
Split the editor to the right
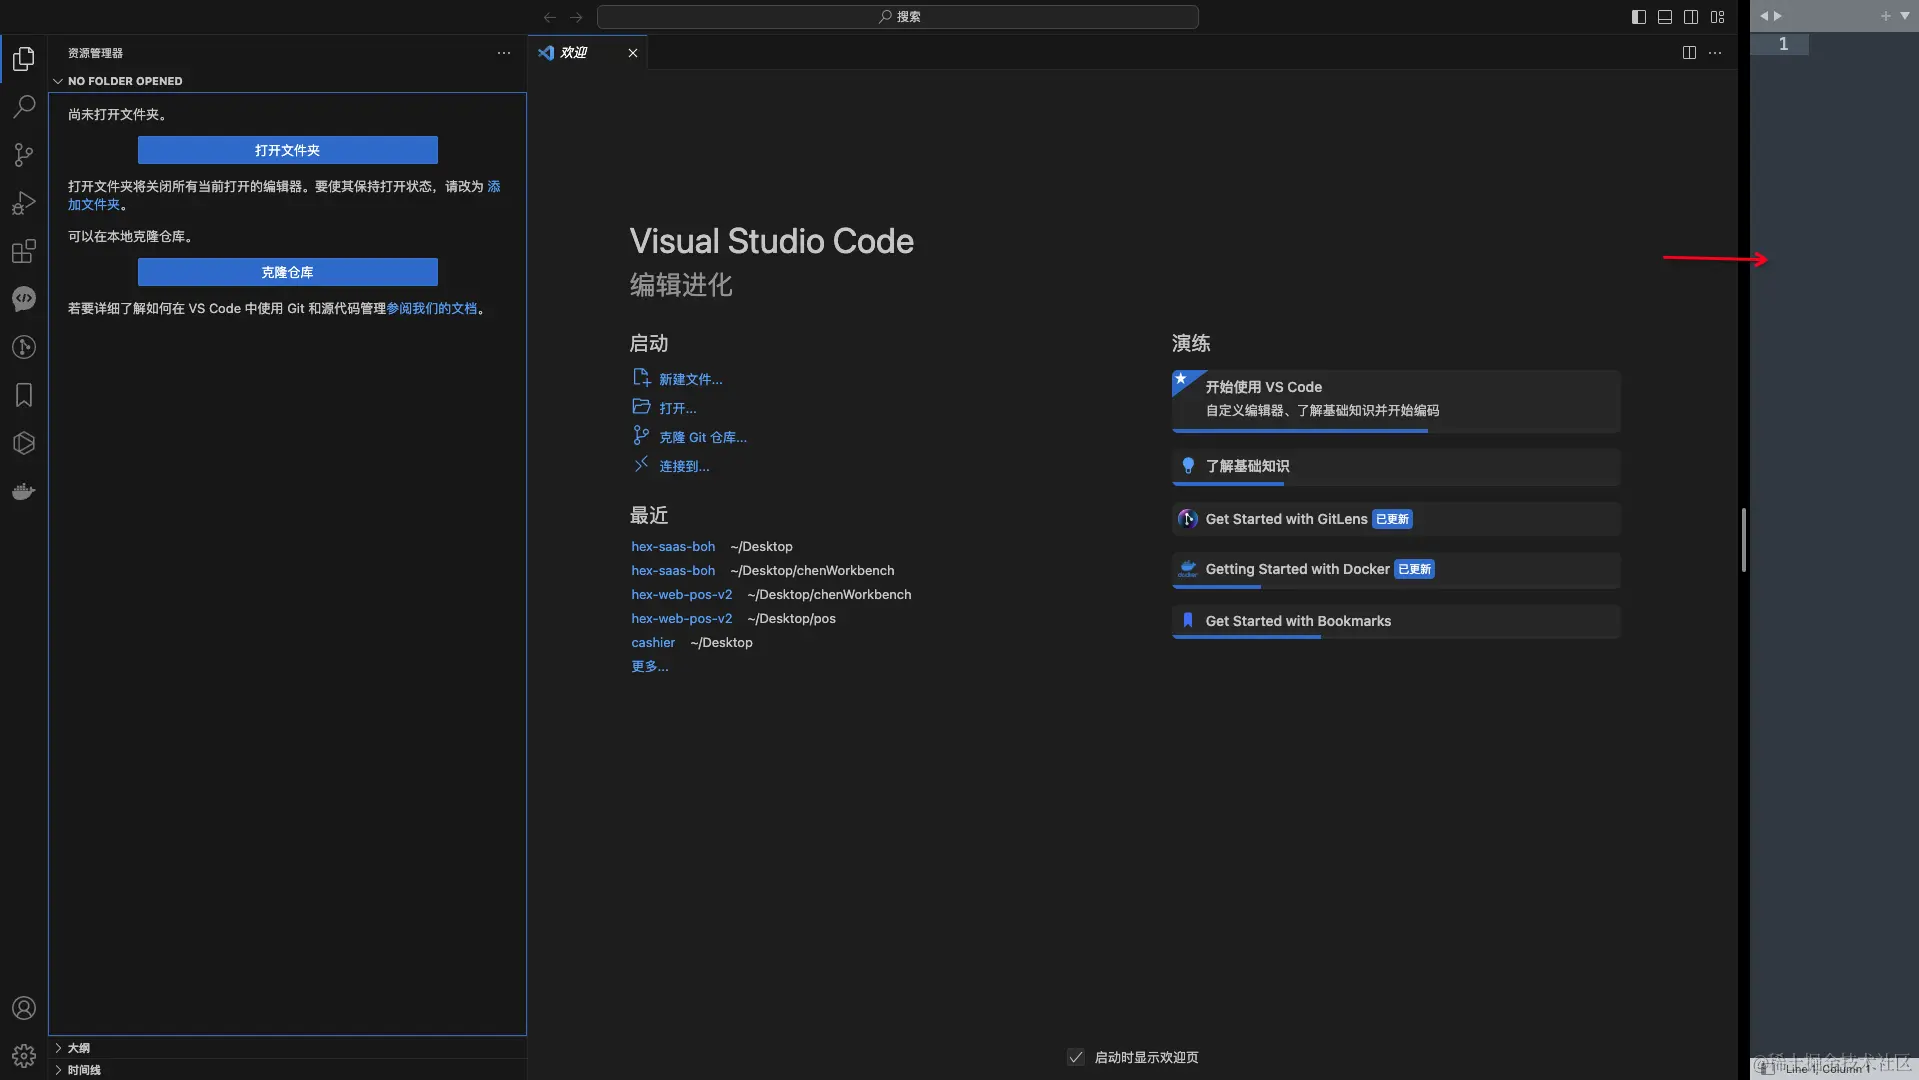click(x=1689, y=53)
